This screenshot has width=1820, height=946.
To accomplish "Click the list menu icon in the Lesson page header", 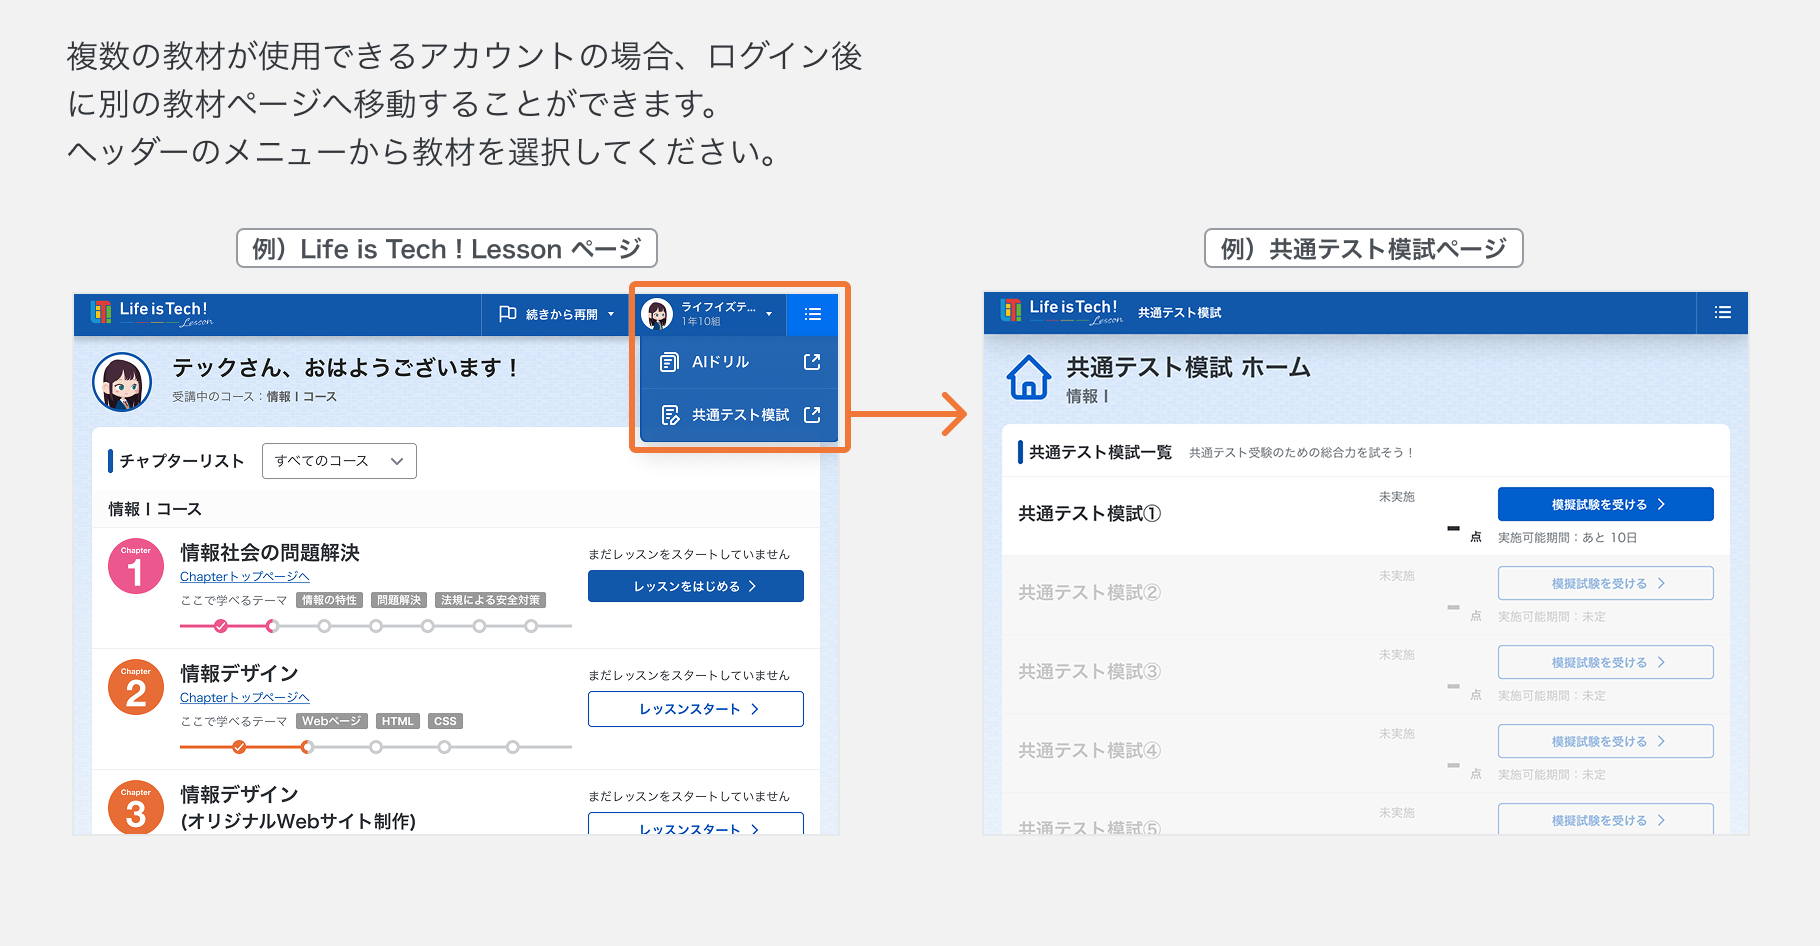I will pyautogui.click(x=813, y=314).
